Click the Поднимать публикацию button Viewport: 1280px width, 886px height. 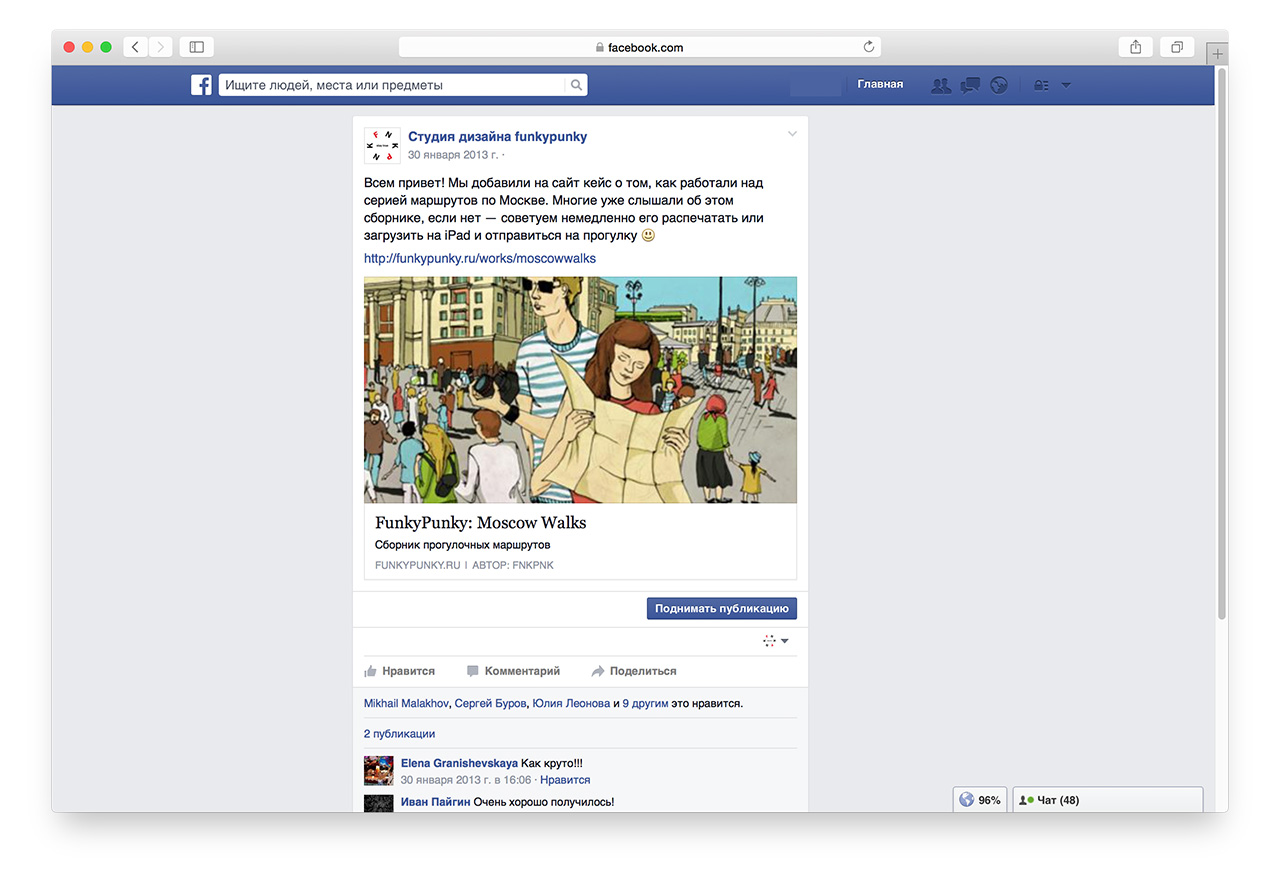[x=722, y=608]
